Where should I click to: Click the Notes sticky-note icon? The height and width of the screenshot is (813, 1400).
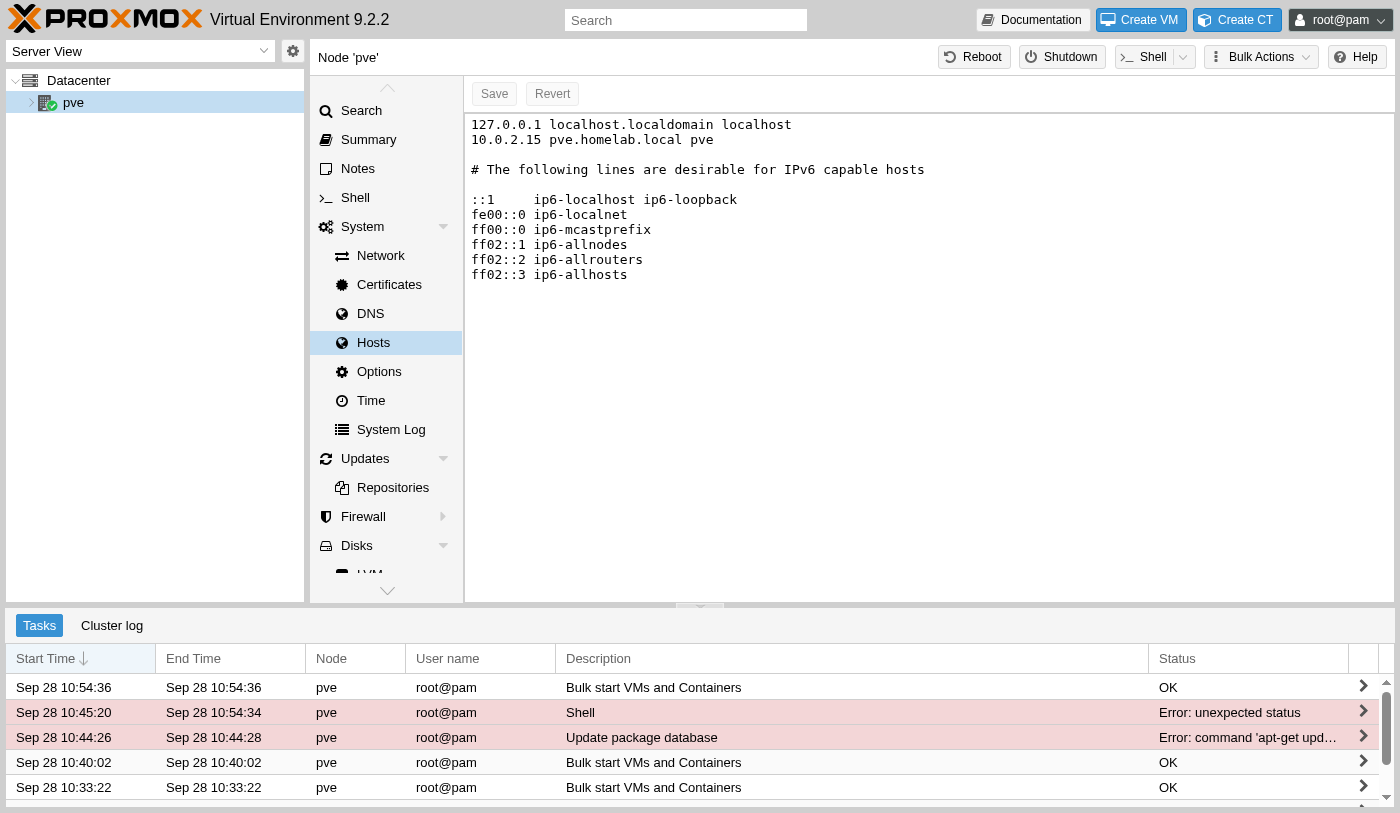326,169
